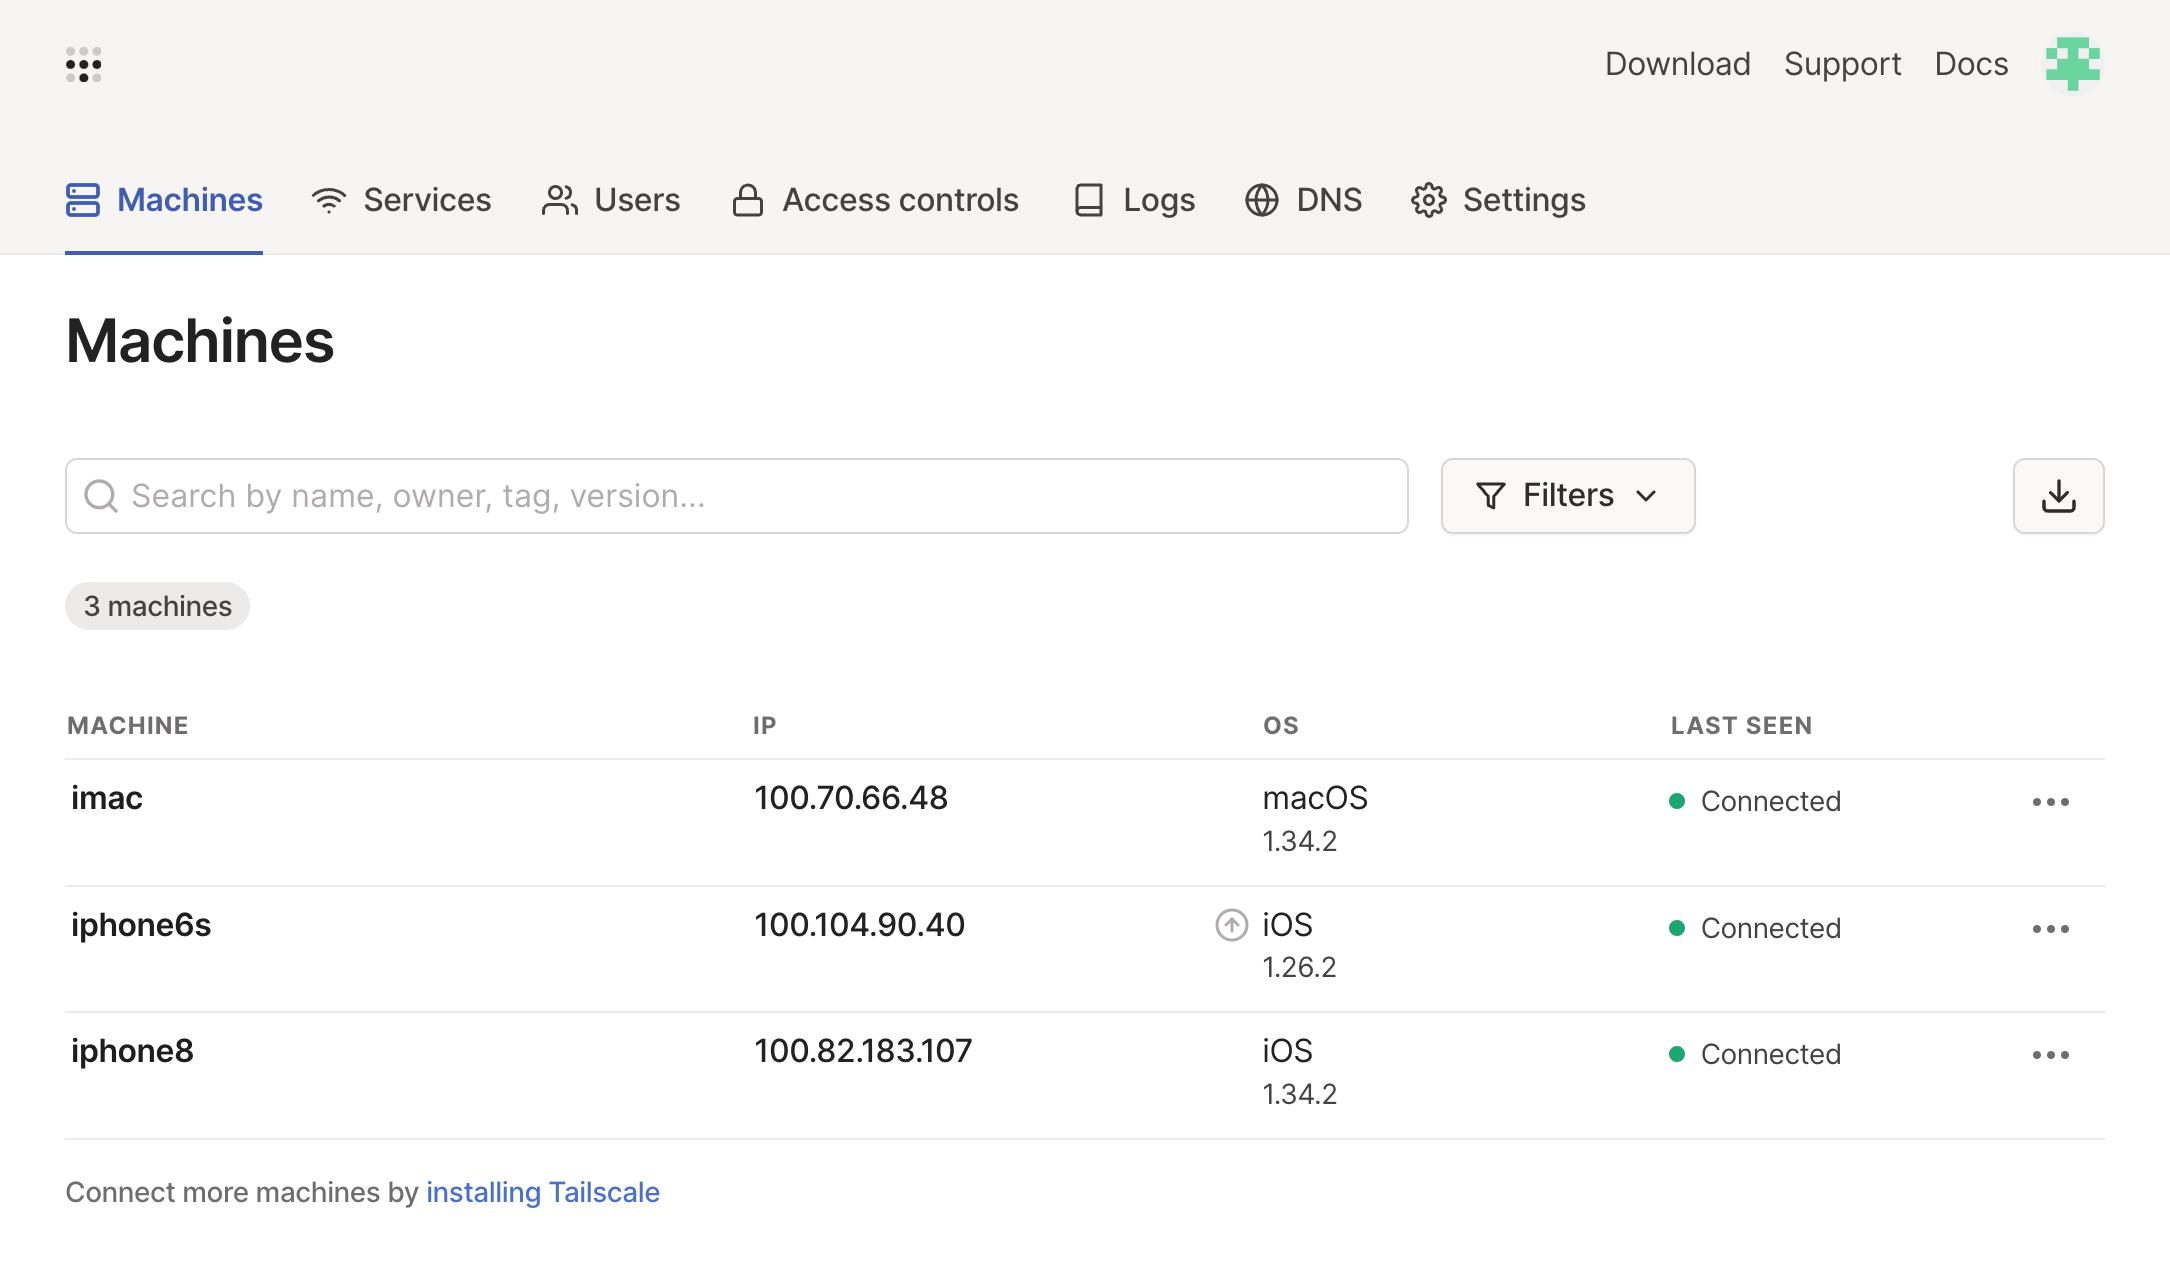The height and width of the screenshot is (1267, 2170).
Task: Open the Support link
Action: [x=1842, y=64]
